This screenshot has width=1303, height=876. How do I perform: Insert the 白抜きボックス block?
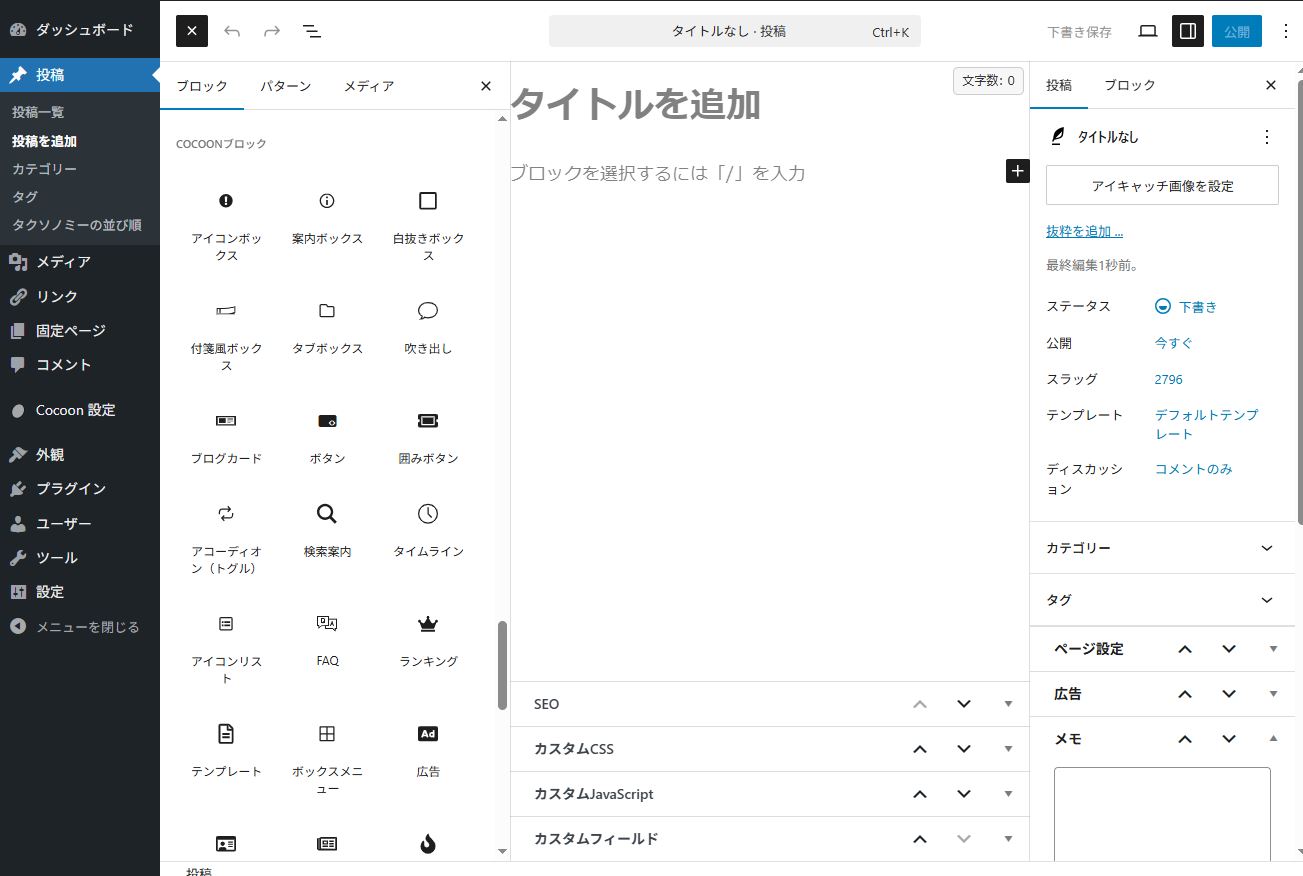tap(428, 225)
